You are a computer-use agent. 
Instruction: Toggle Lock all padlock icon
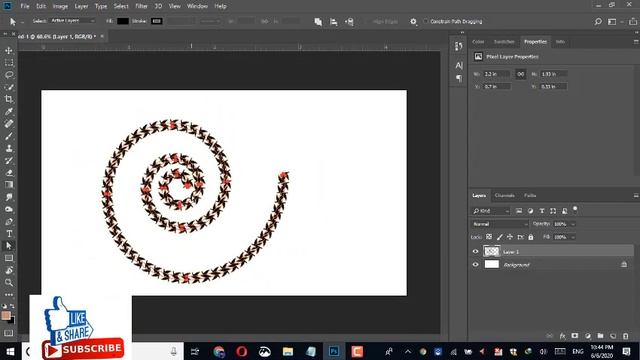pyautogui.click(x=531, y=237)
